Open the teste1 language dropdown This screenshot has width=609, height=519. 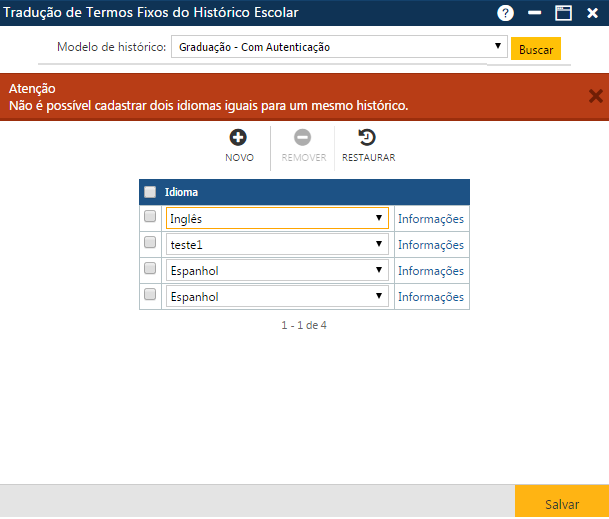(277, 244)
